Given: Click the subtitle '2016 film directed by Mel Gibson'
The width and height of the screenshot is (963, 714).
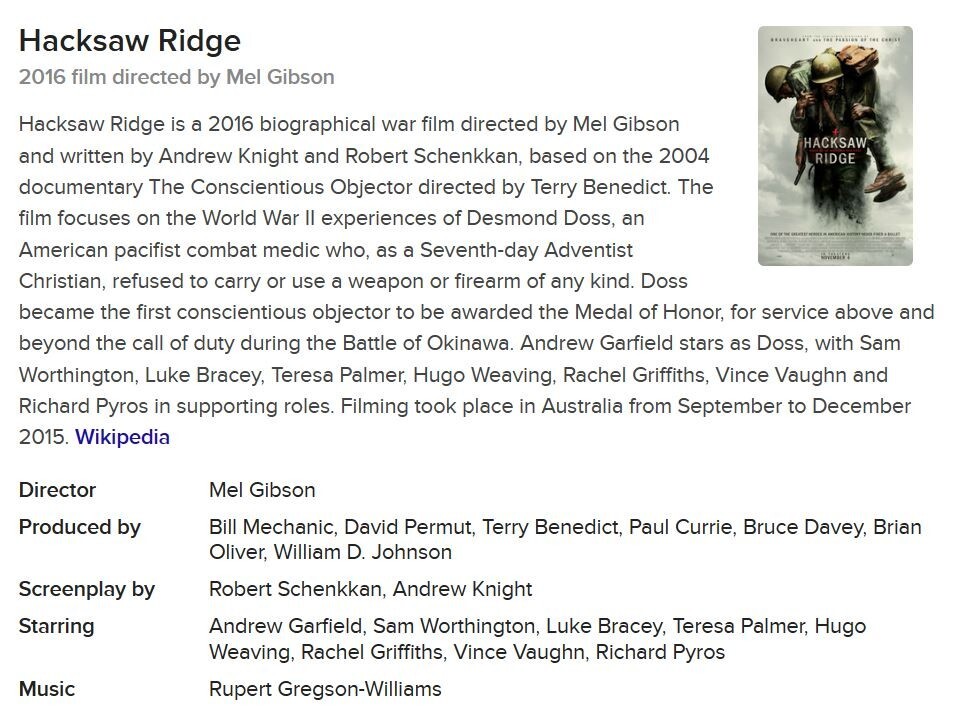Looking at the screenshot, I should [x=176, y=77].
